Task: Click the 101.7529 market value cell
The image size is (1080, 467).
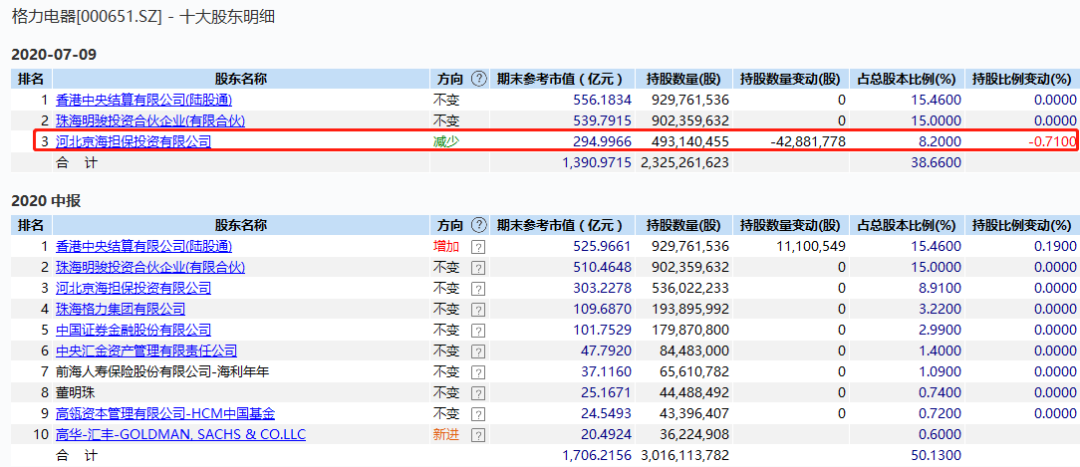Action: coord(603,330)
